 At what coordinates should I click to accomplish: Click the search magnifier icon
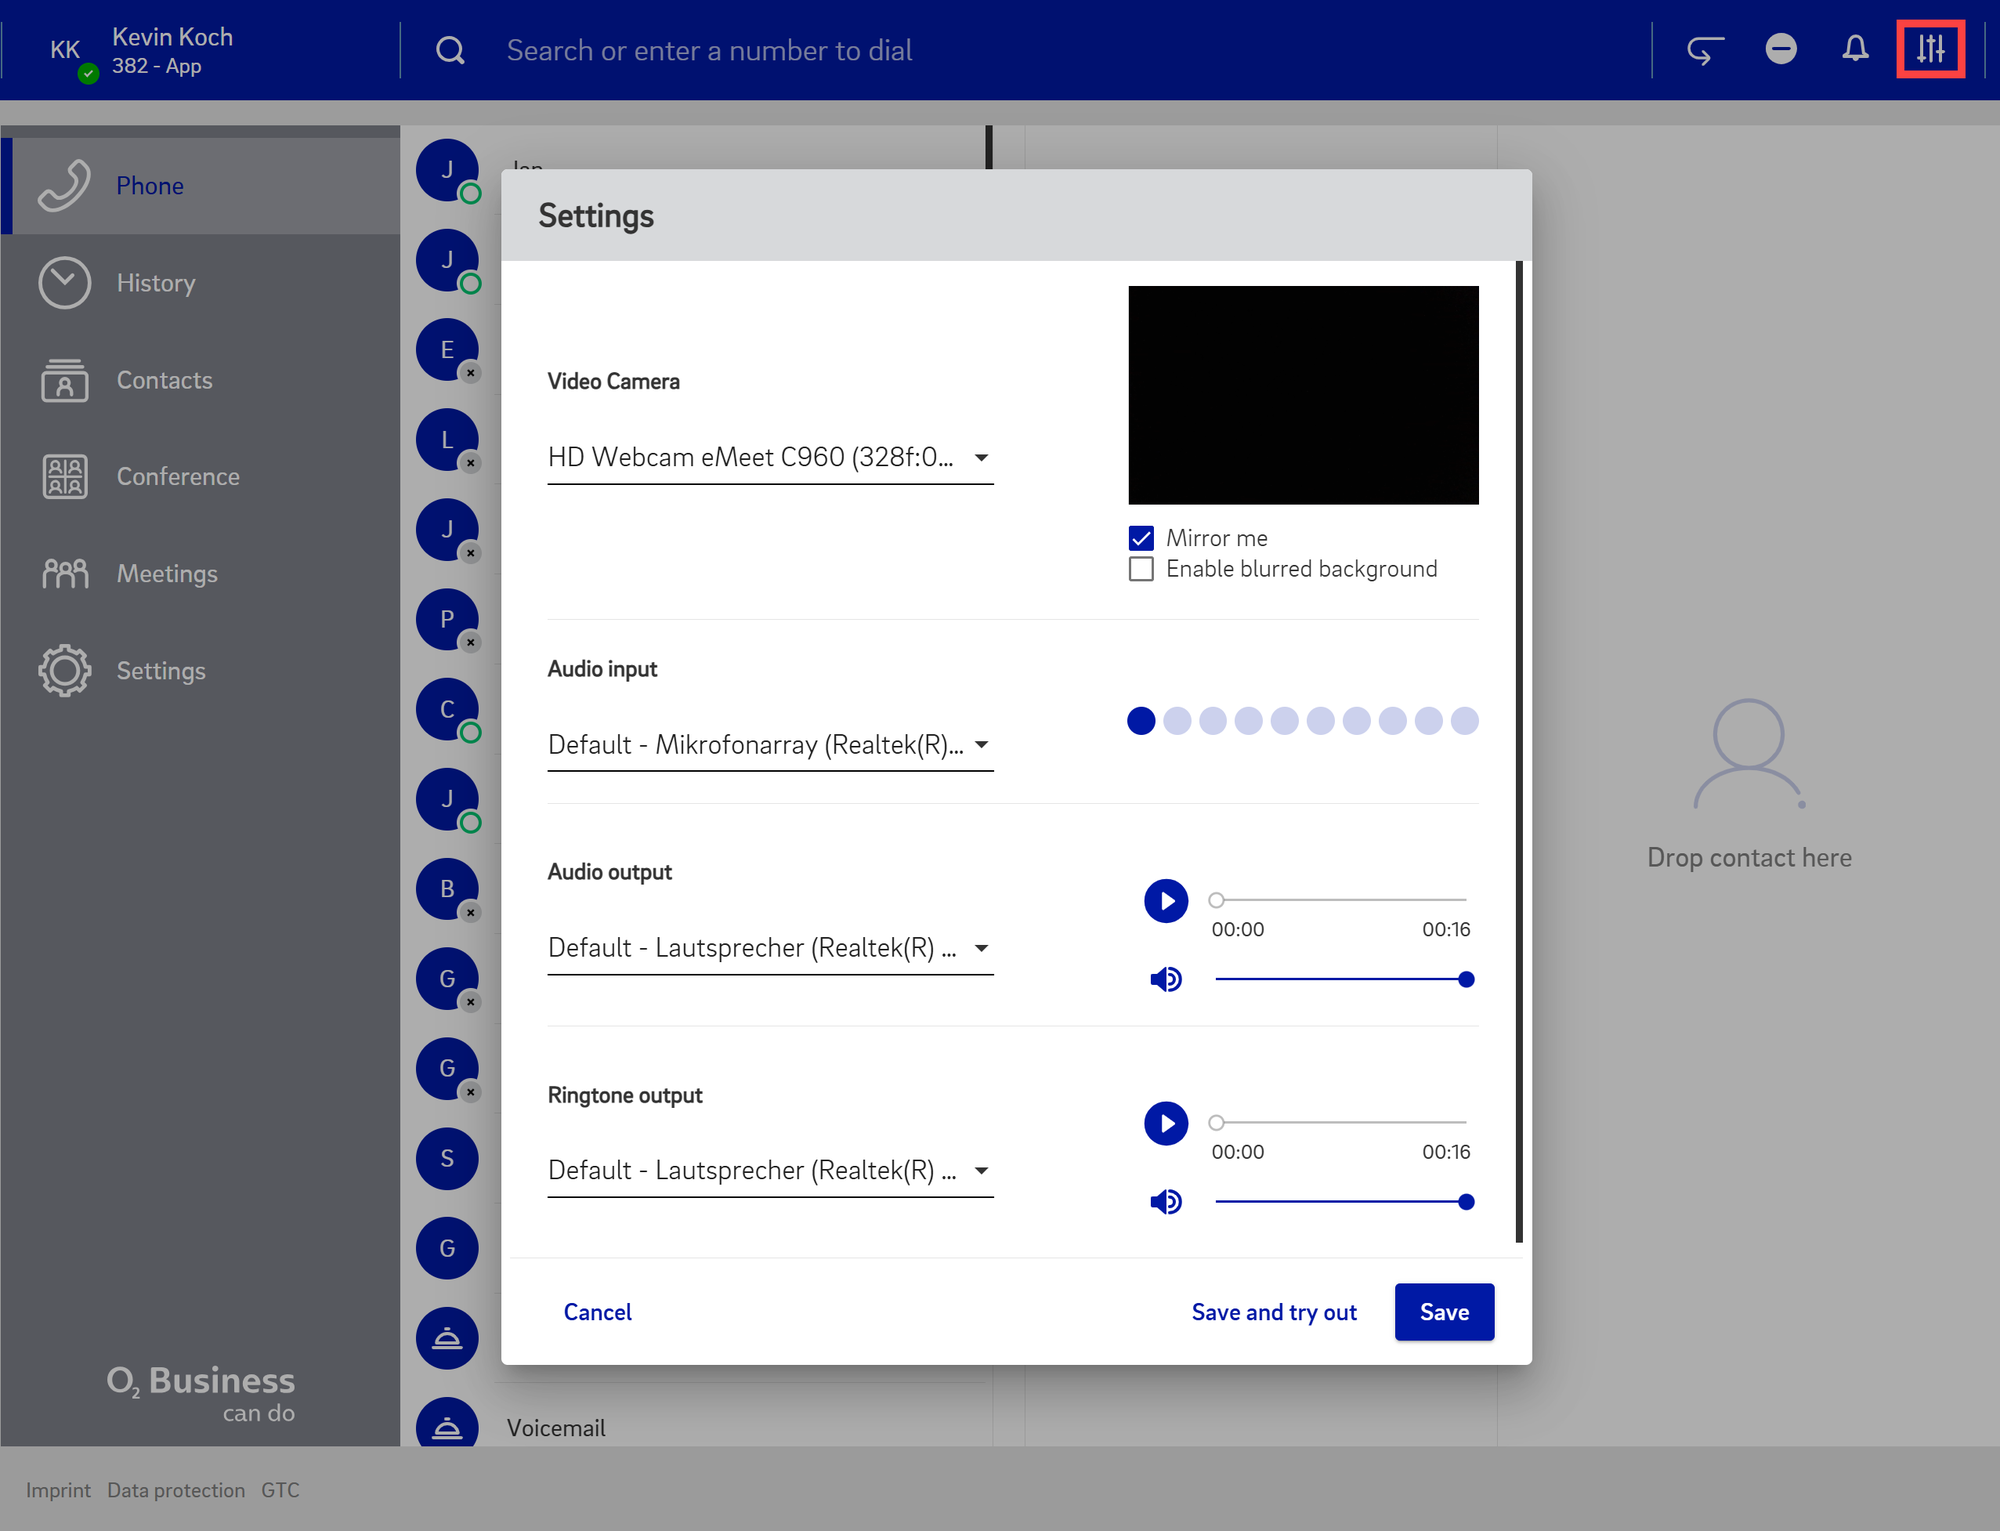(451, 50)
